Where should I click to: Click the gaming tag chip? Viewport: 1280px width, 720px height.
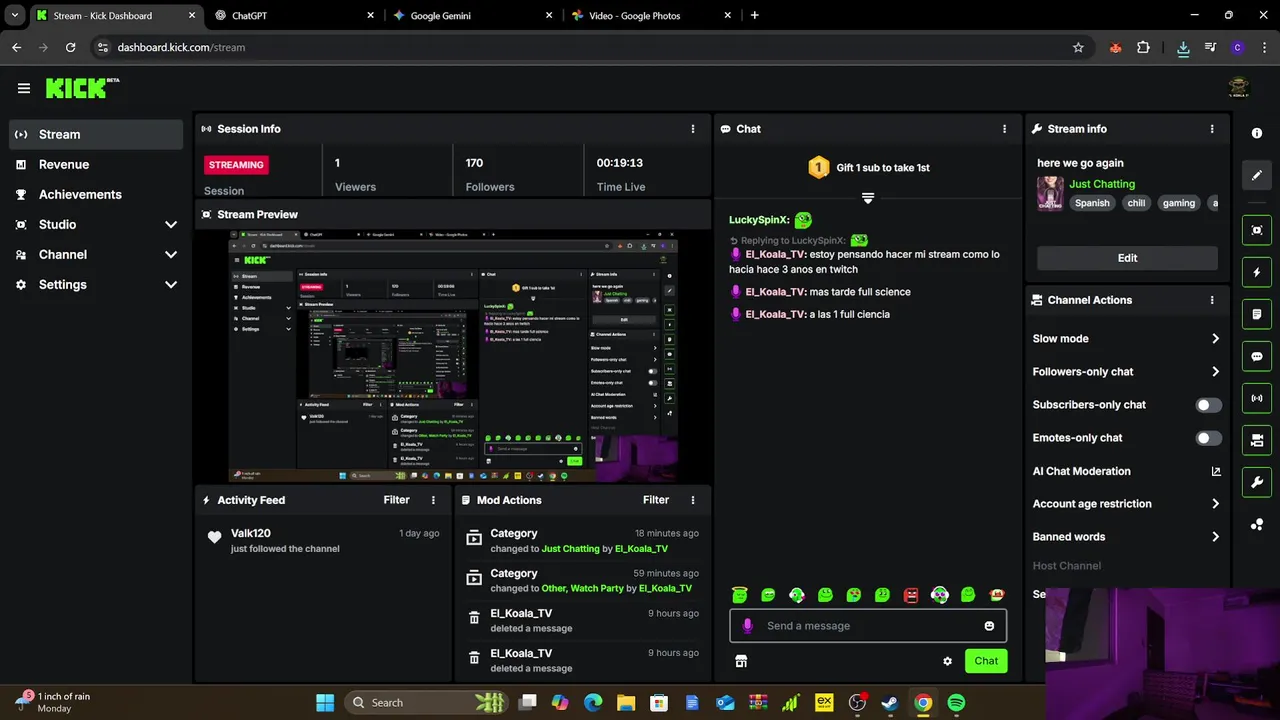[x=1178, y=203]
